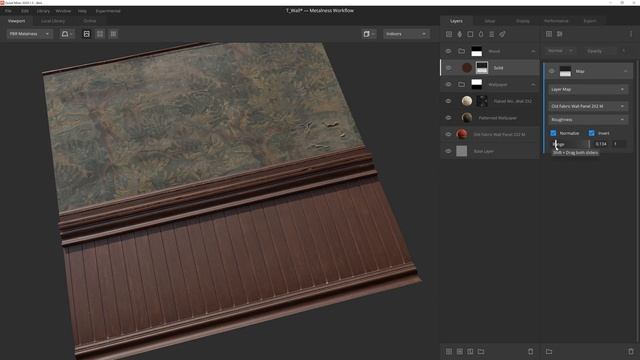The width and height of the screenshot is (640, 360).
Task: Click the Solid layer brown color swatch
Action: [467, 68]
